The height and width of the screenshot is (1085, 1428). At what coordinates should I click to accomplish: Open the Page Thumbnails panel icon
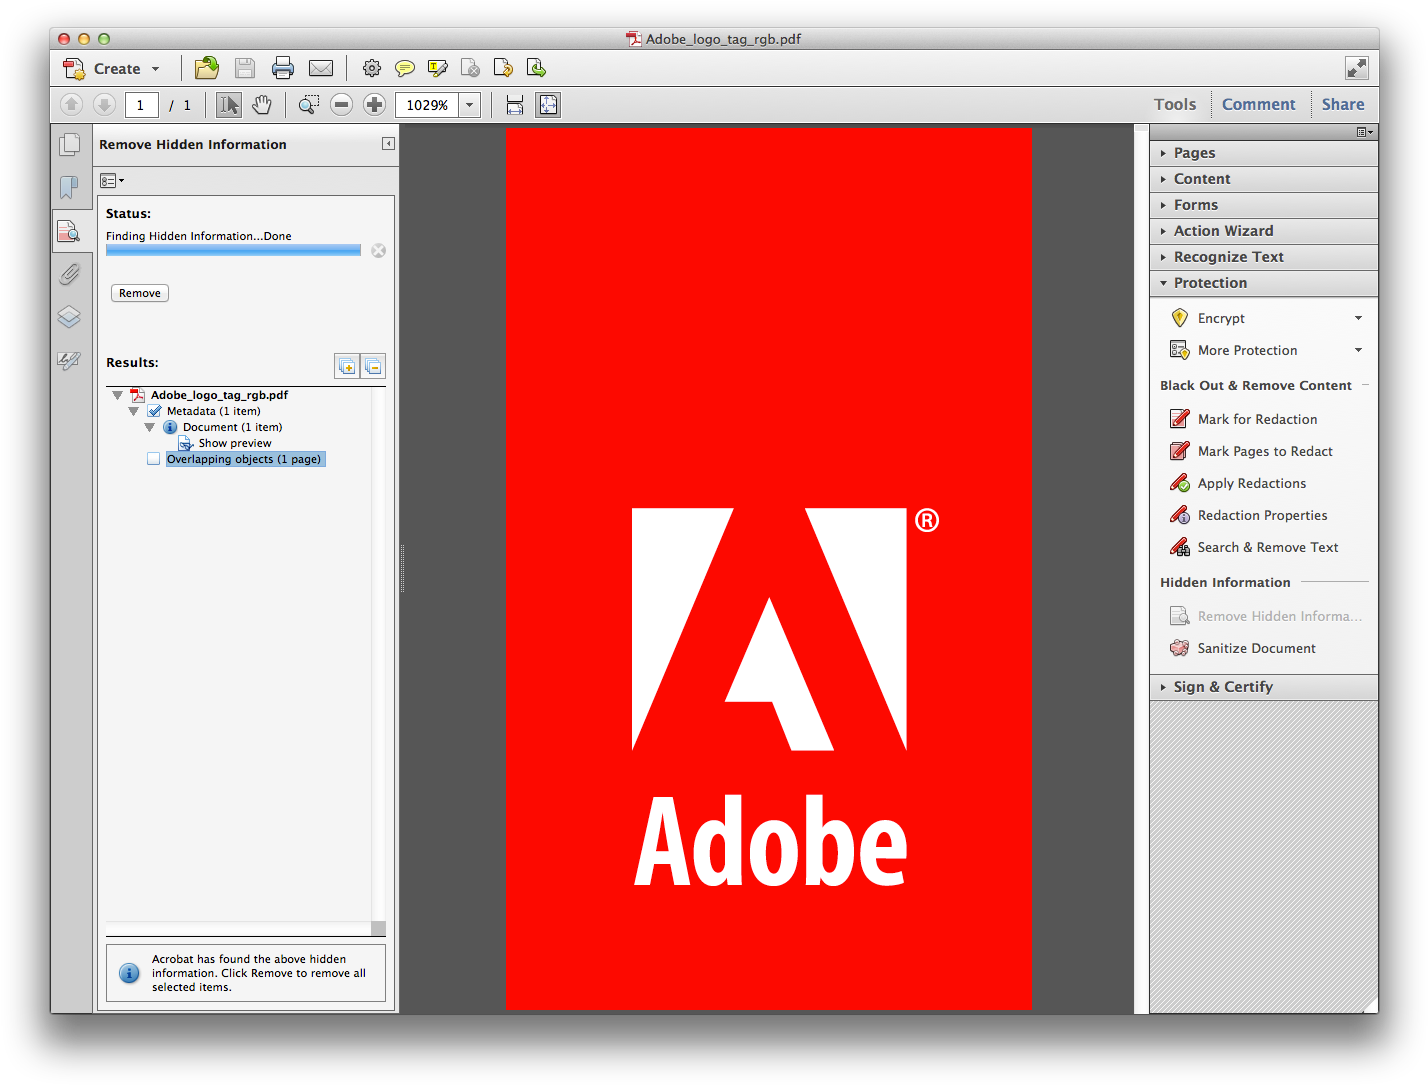pos(69,145)
